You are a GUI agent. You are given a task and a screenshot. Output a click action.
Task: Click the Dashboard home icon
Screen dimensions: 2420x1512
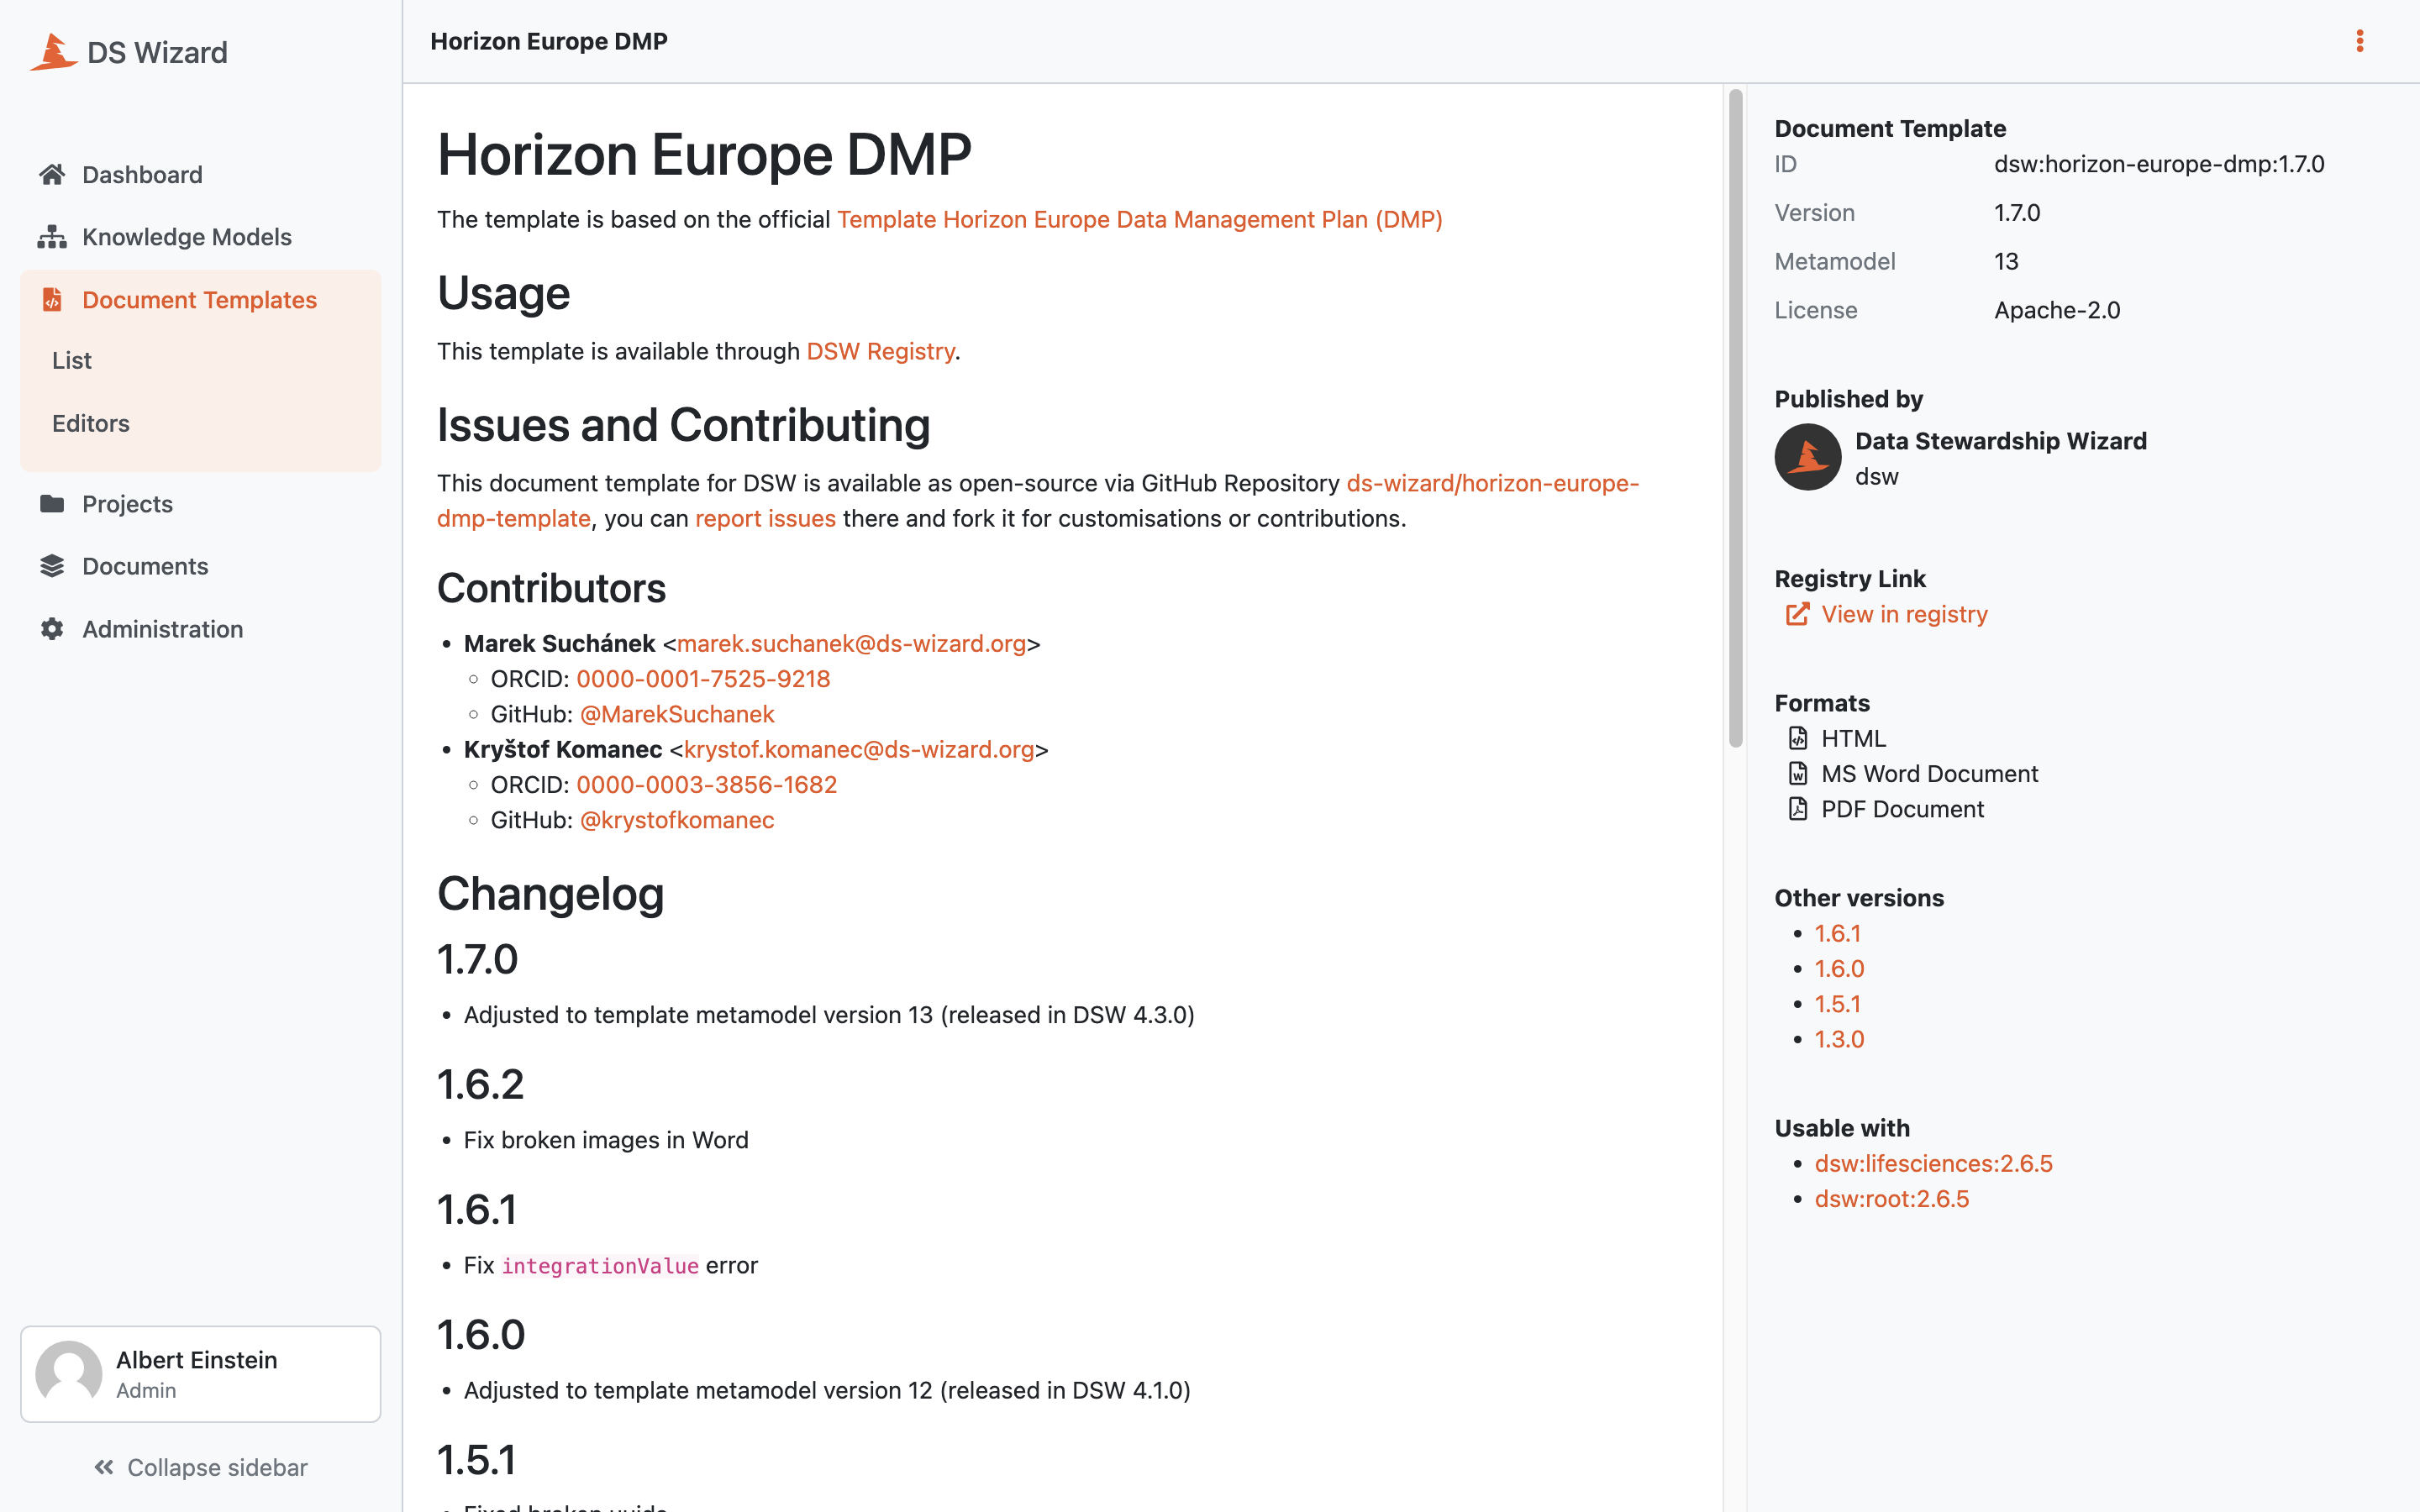(52, 175)
